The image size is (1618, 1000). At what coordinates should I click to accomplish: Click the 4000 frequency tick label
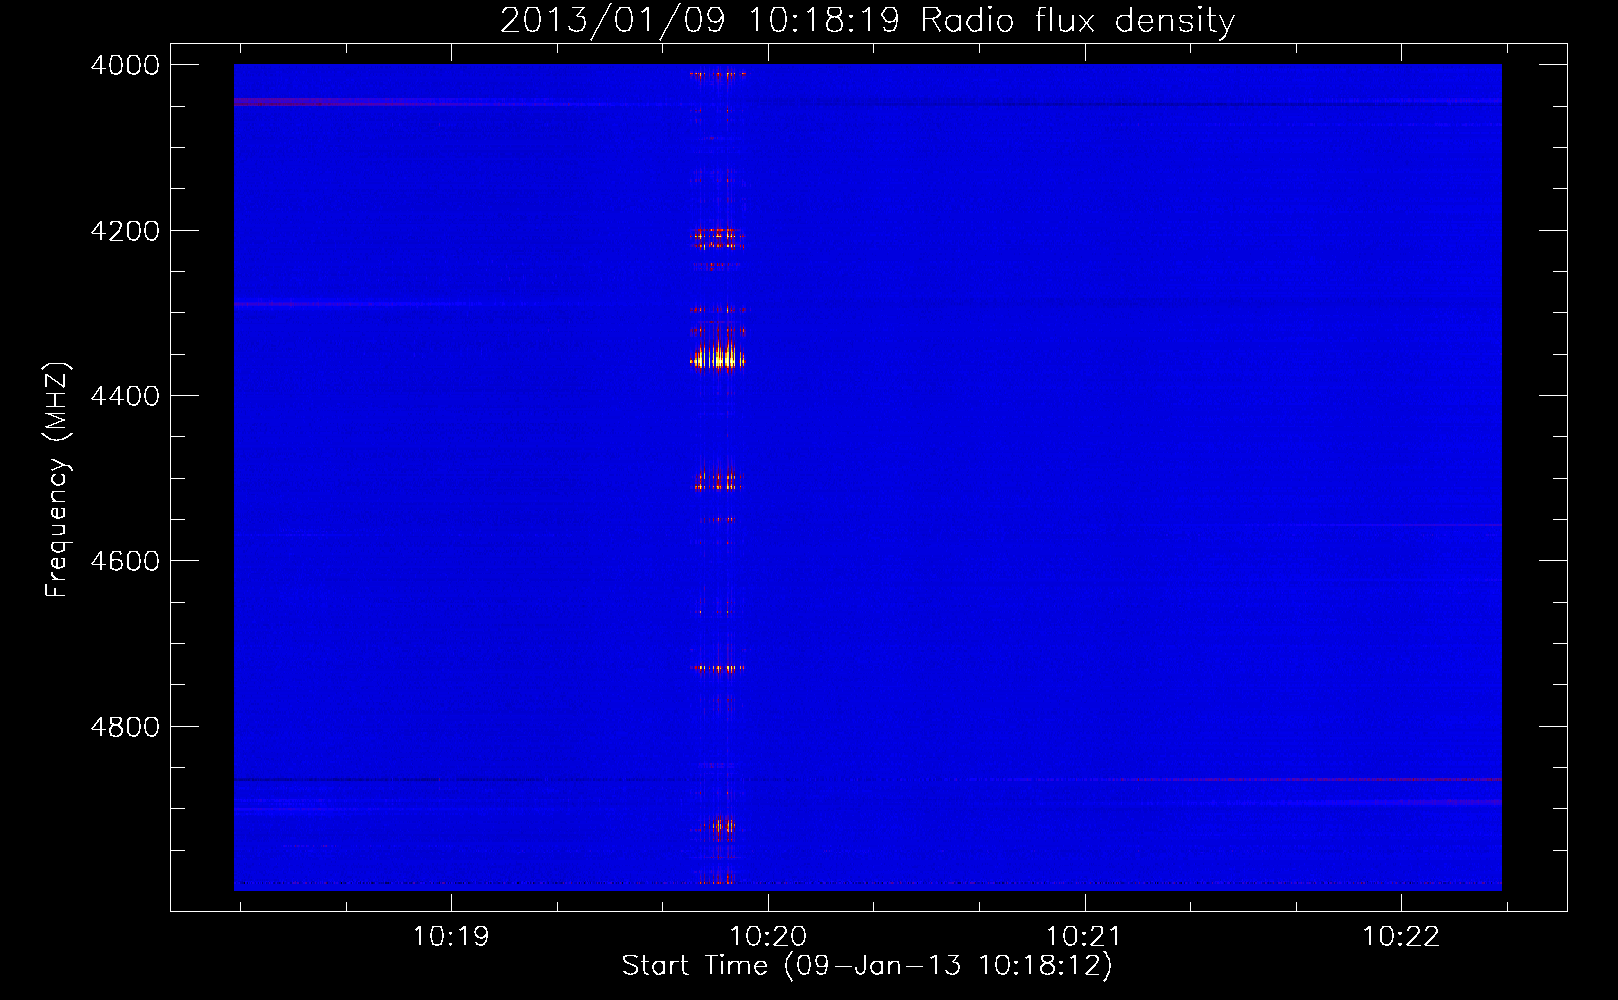click(125, 65)
